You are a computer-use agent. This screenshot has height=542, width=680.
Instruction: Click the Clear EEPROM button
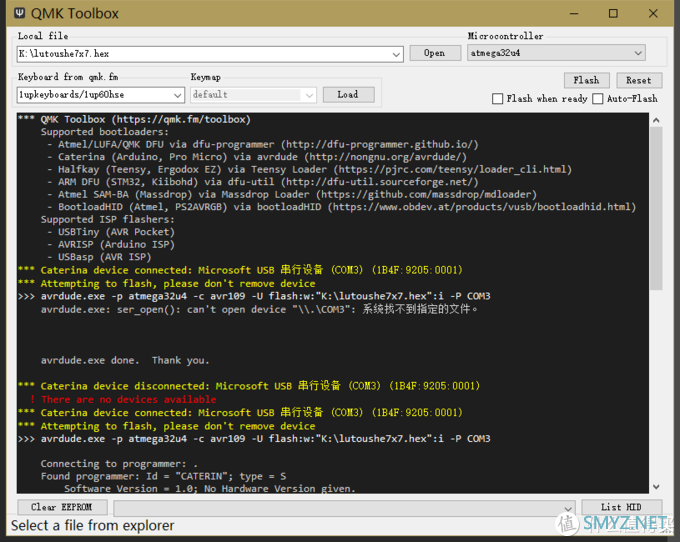(62, 507)
